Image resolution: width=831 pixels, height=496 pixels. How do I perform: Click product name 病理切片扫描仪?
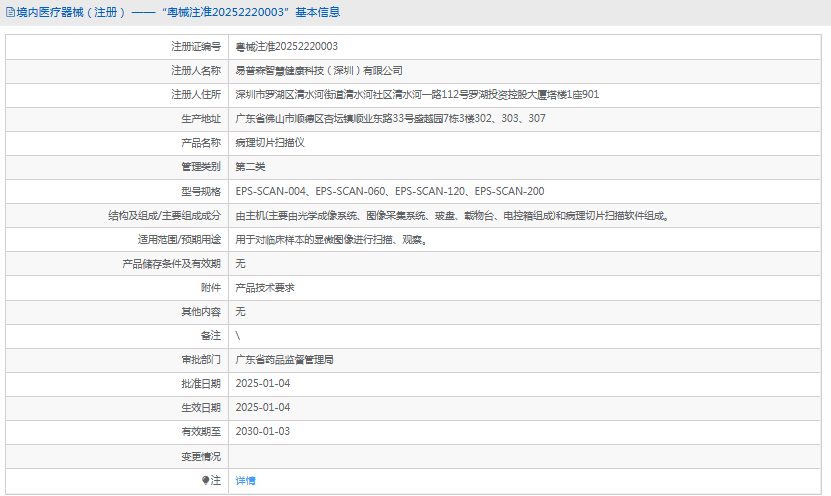point(270,143)
